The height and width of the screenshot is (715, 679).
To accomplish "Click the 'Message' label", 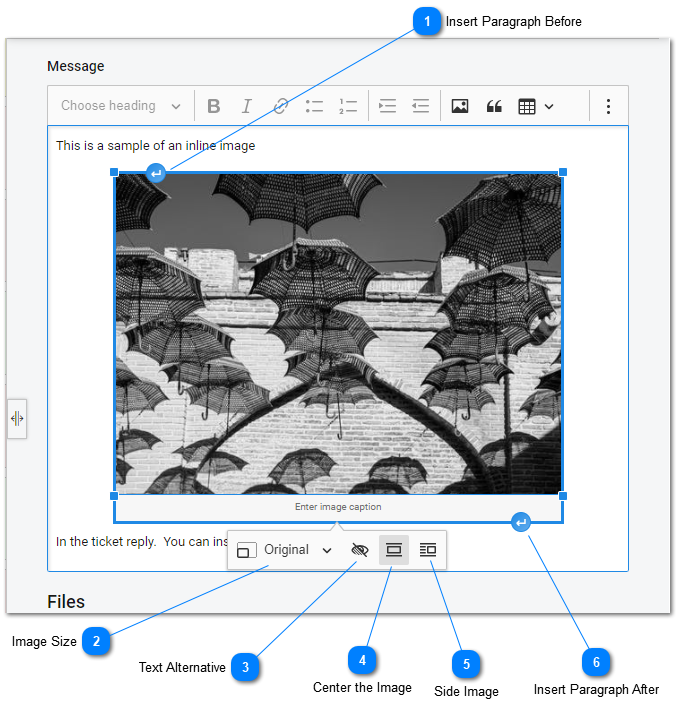I will coord(76,67).
